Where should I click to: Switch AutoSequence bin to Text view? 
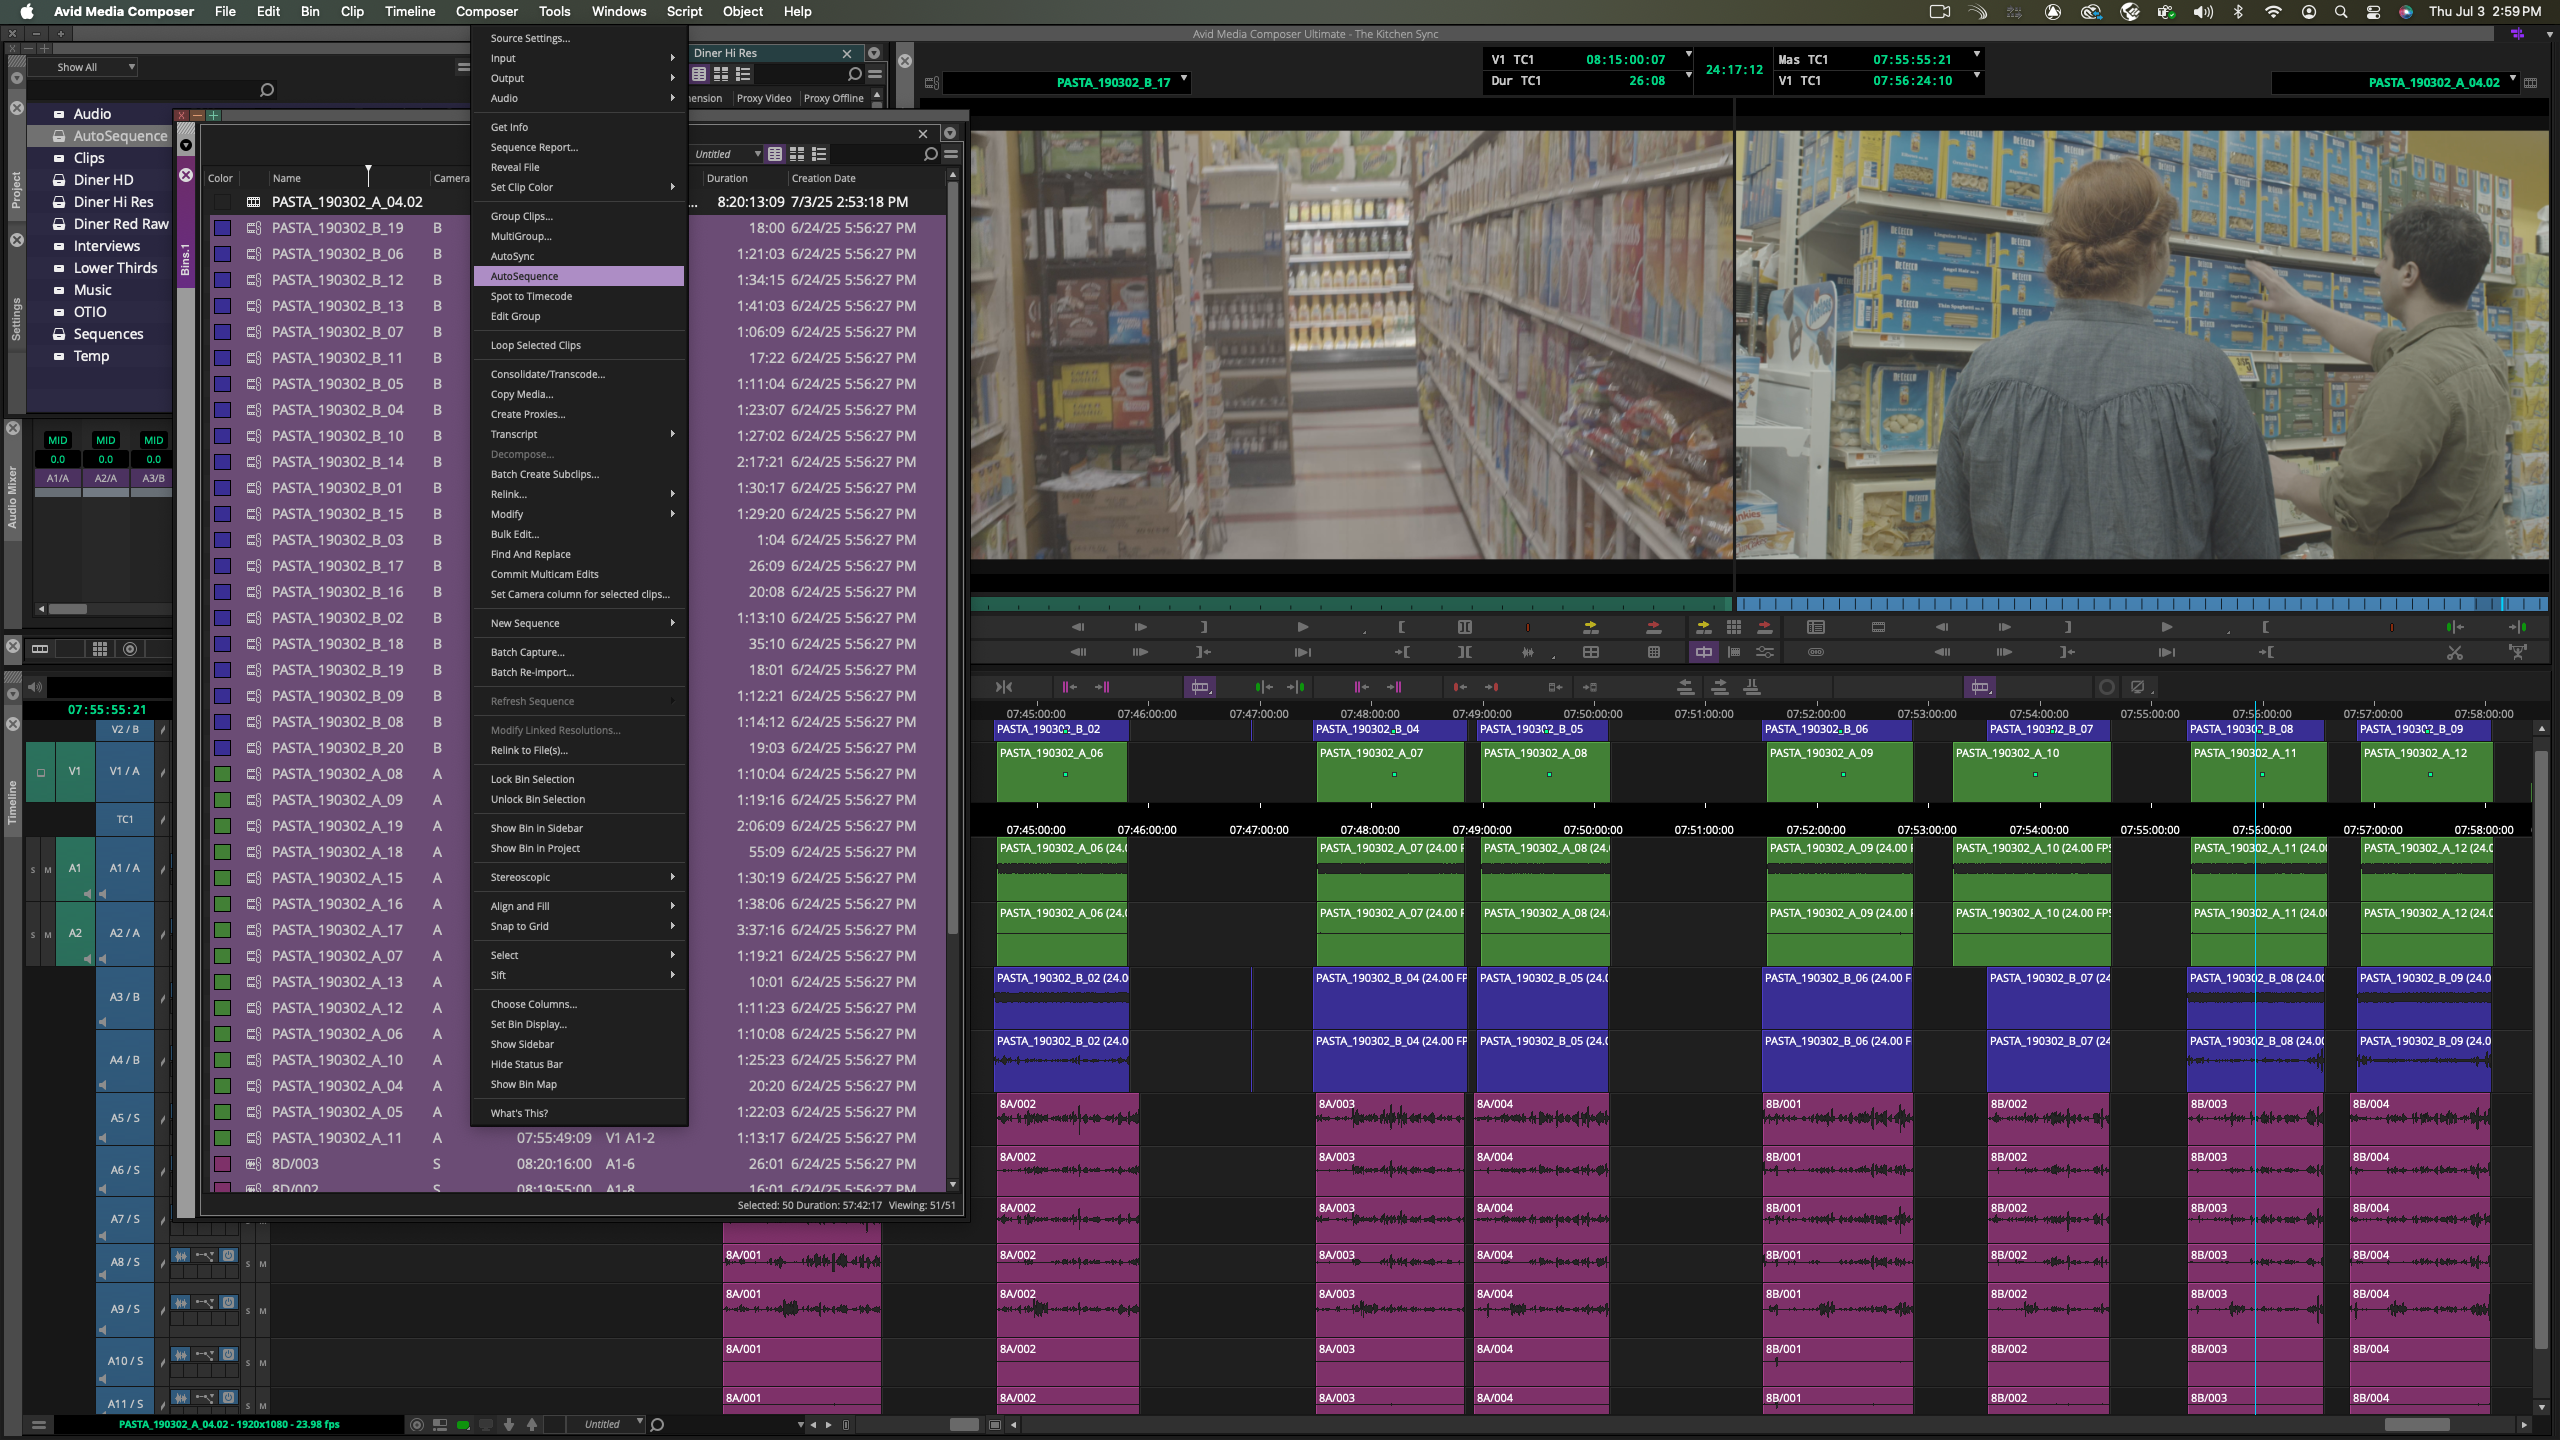tap(775, 154)
